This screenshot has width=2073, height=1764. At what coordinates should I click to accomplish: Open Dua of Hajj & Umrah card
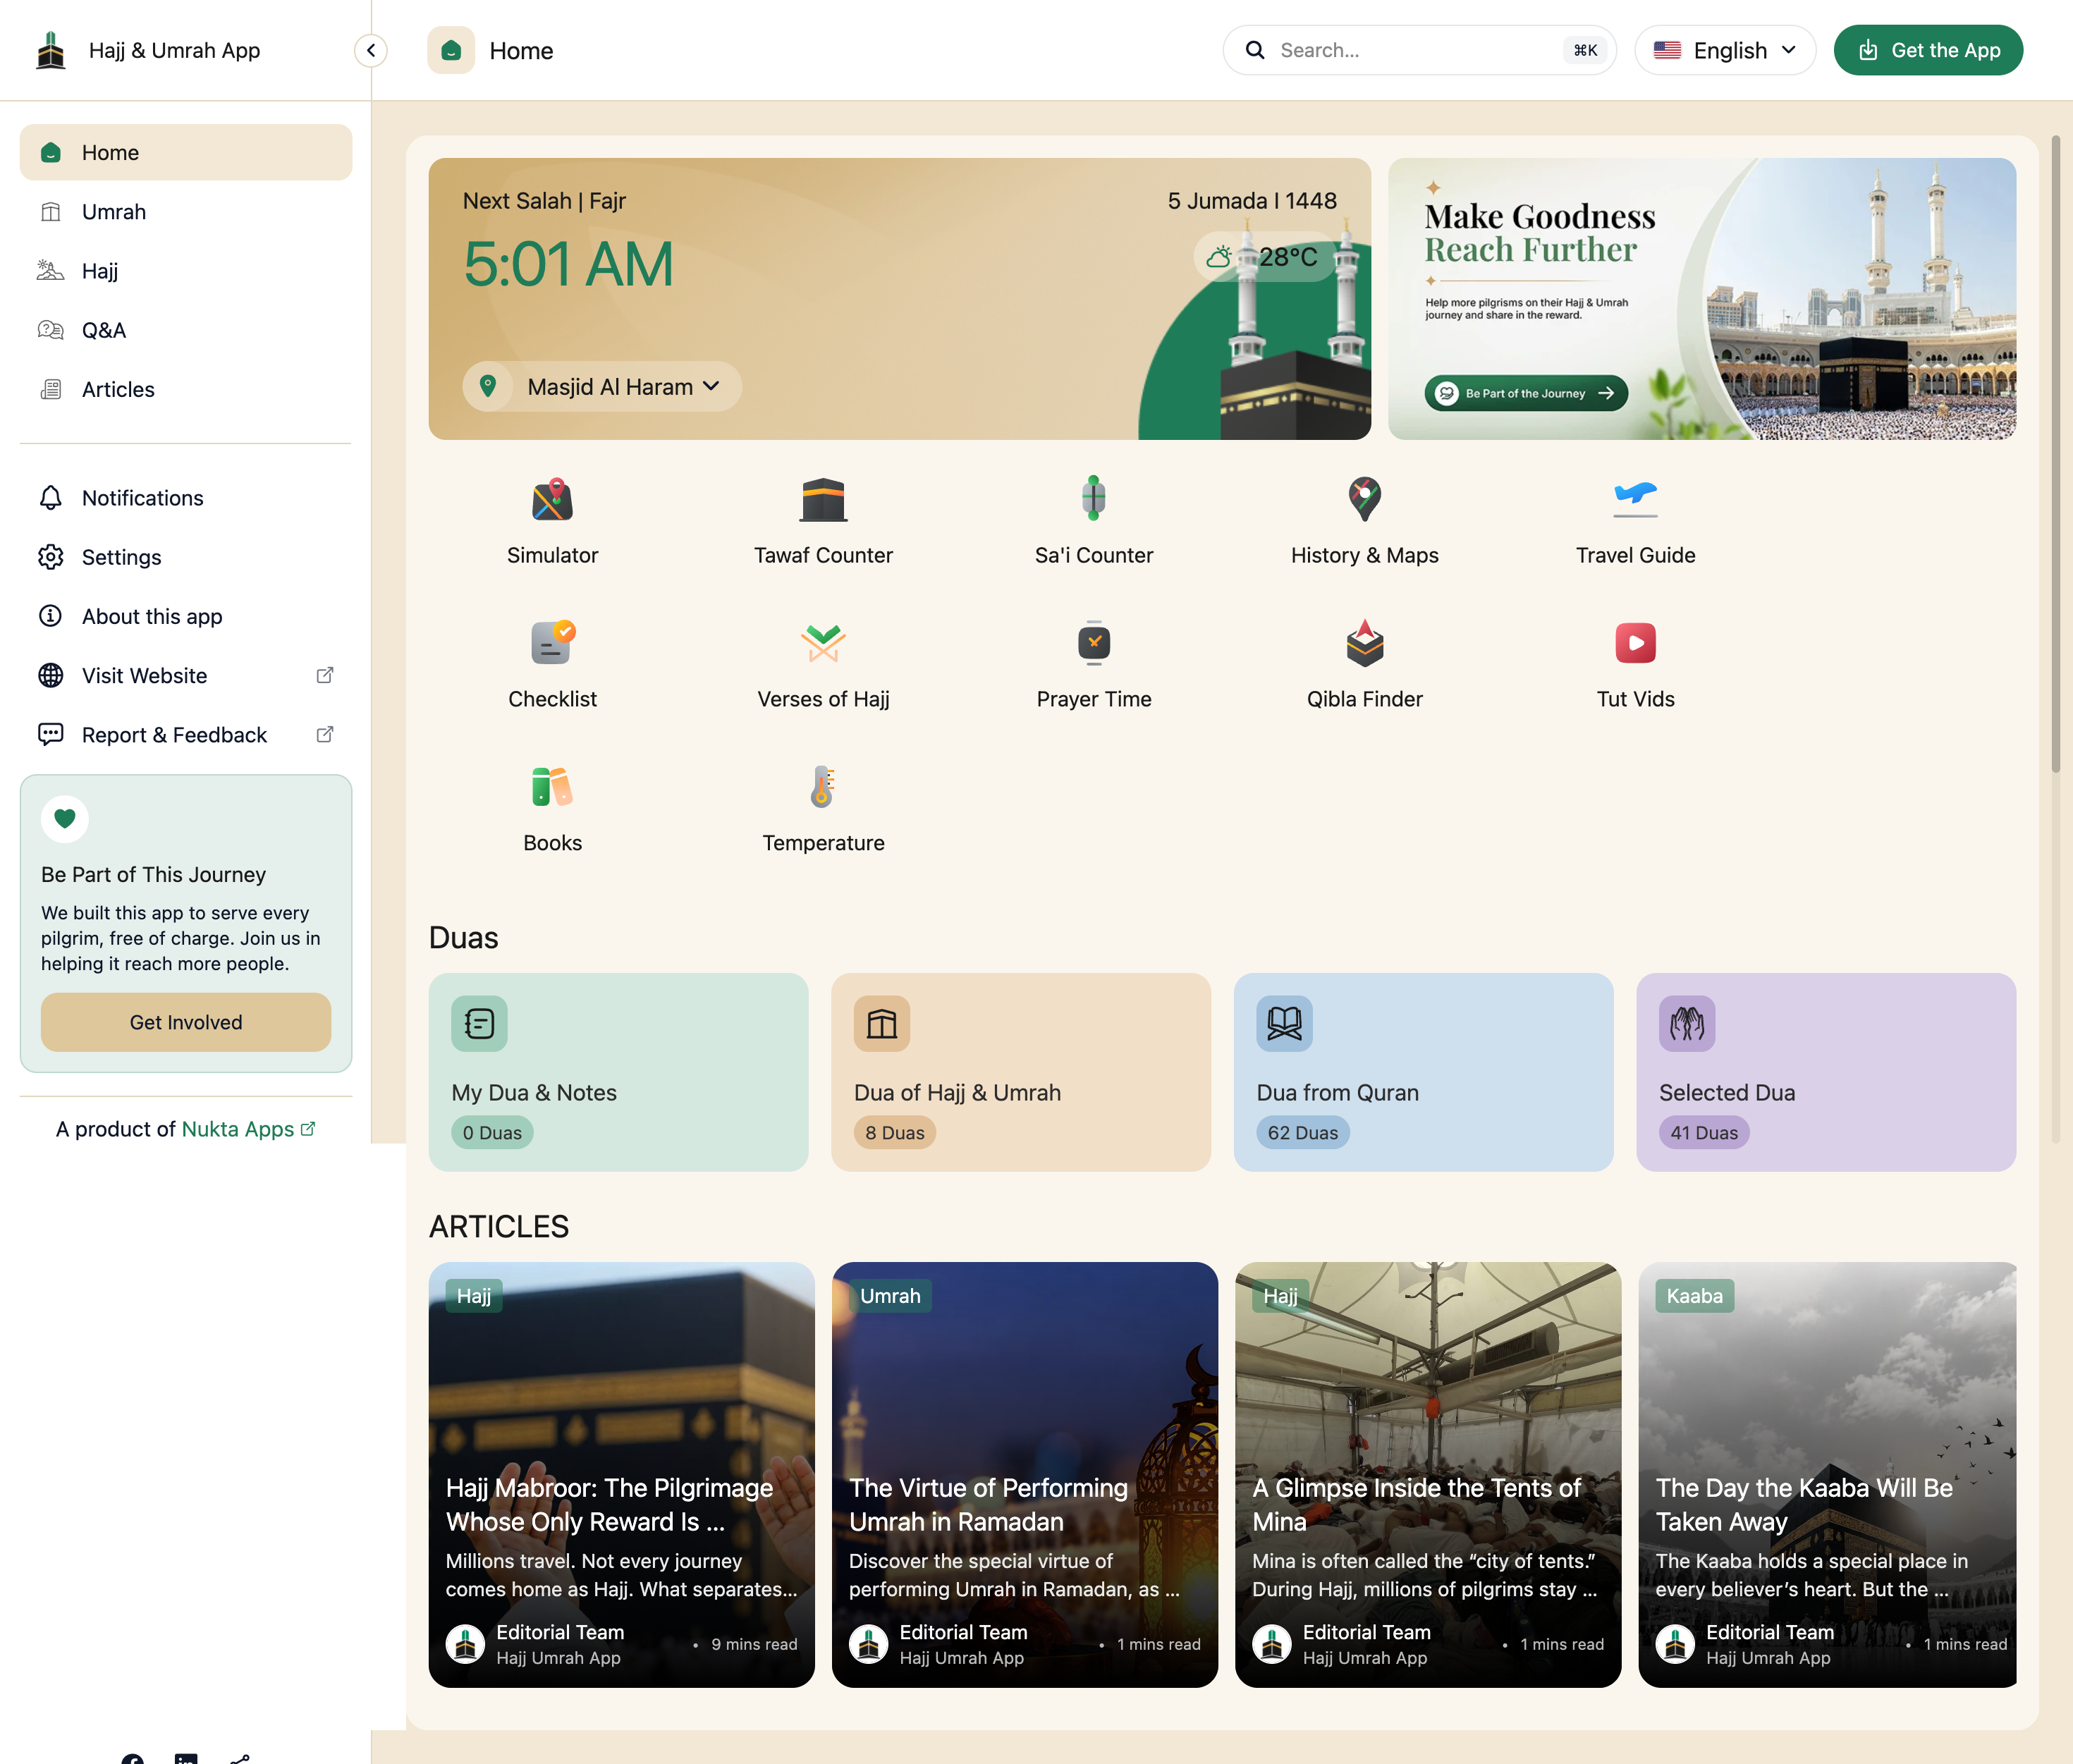(1021, 1072)
